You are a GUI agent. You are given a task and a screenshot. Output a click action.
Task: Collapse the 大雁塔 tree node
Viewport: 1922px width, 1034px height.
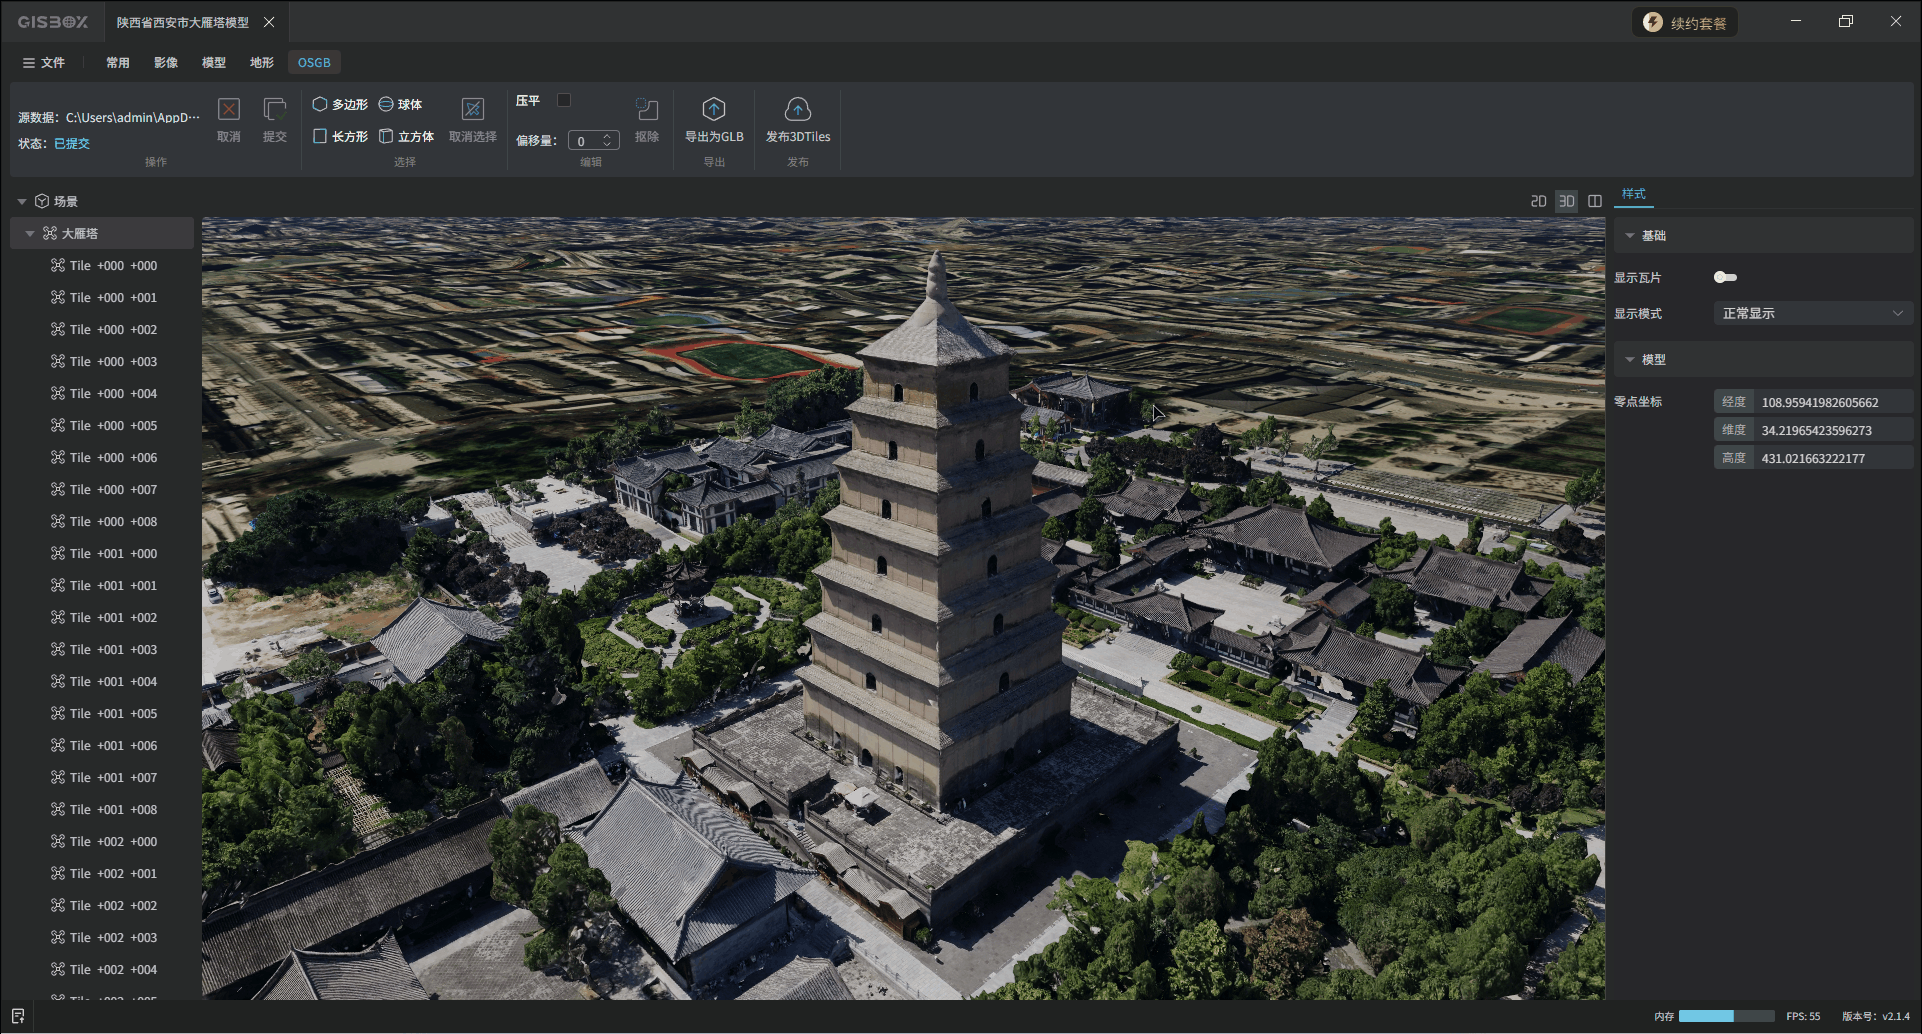pos(30,233)
